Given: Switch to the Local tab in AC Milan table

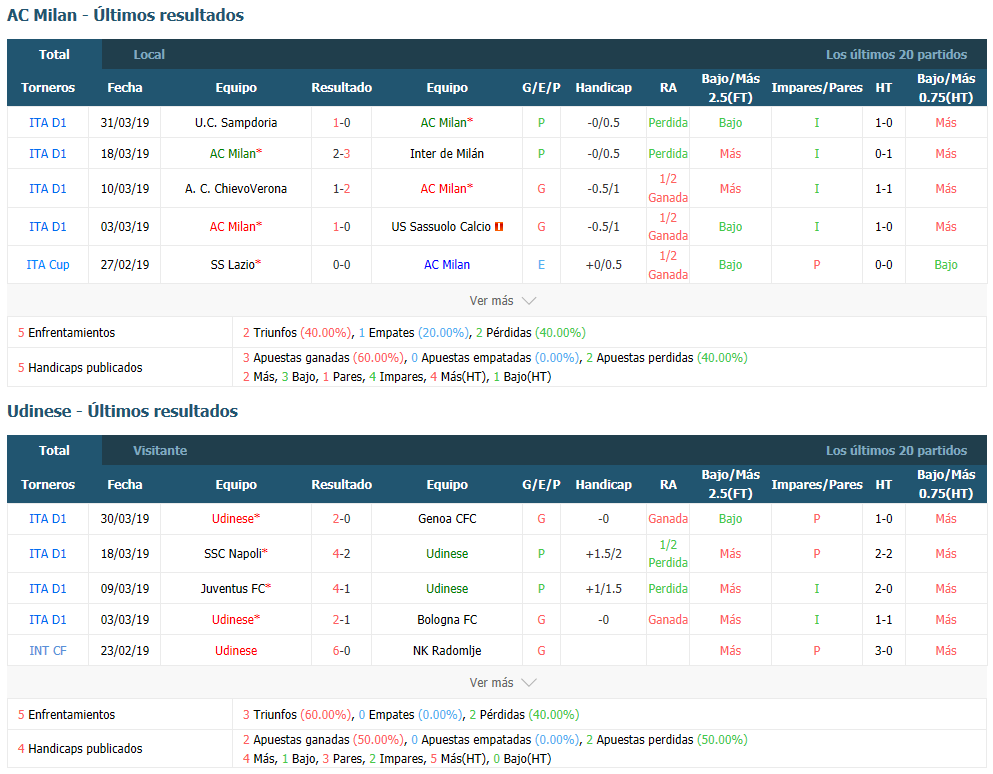Looking at the screenshot, I should pyautogui.click(x=149, y=54).
